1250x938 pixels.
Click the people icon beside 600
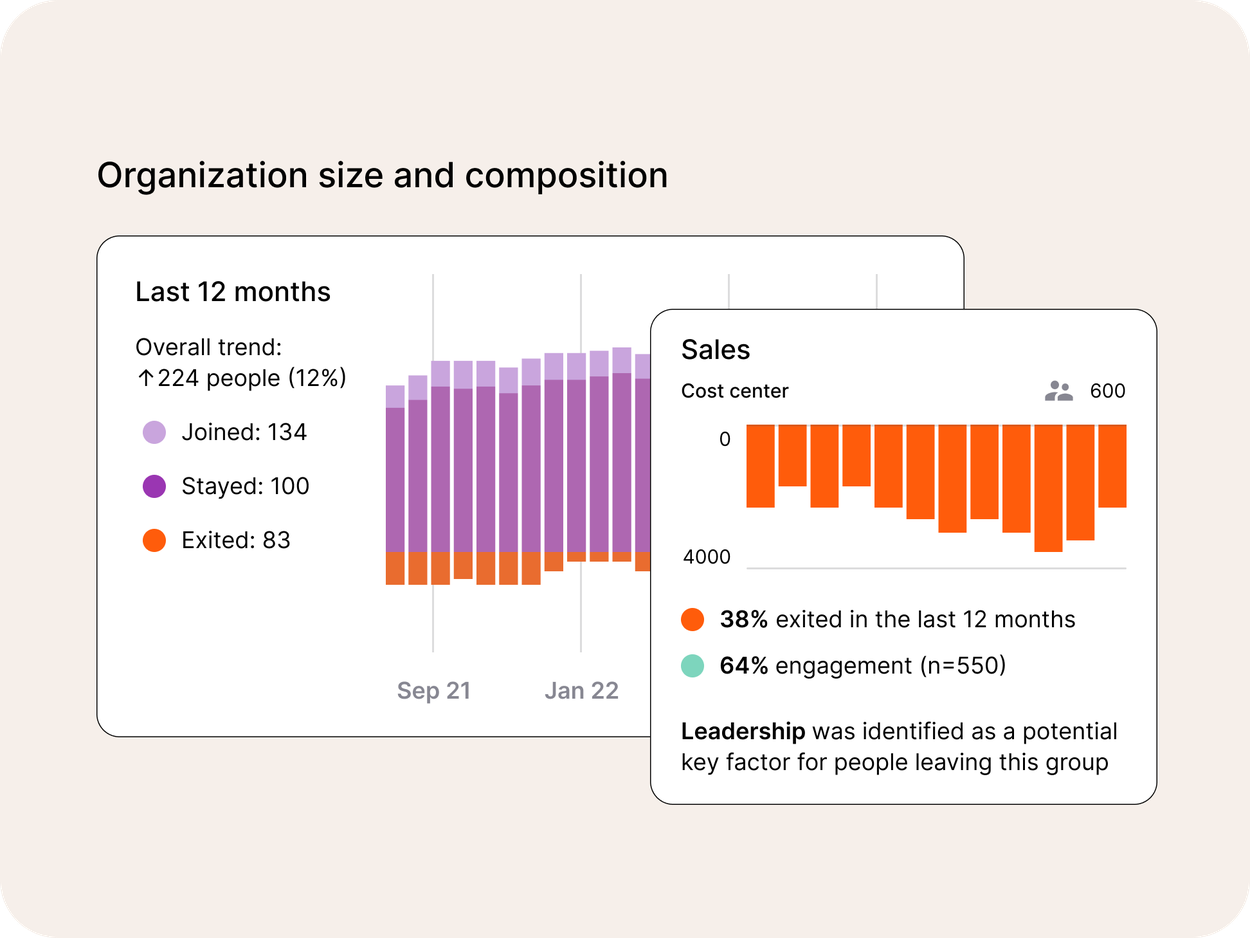click(x=1058, y=391)
